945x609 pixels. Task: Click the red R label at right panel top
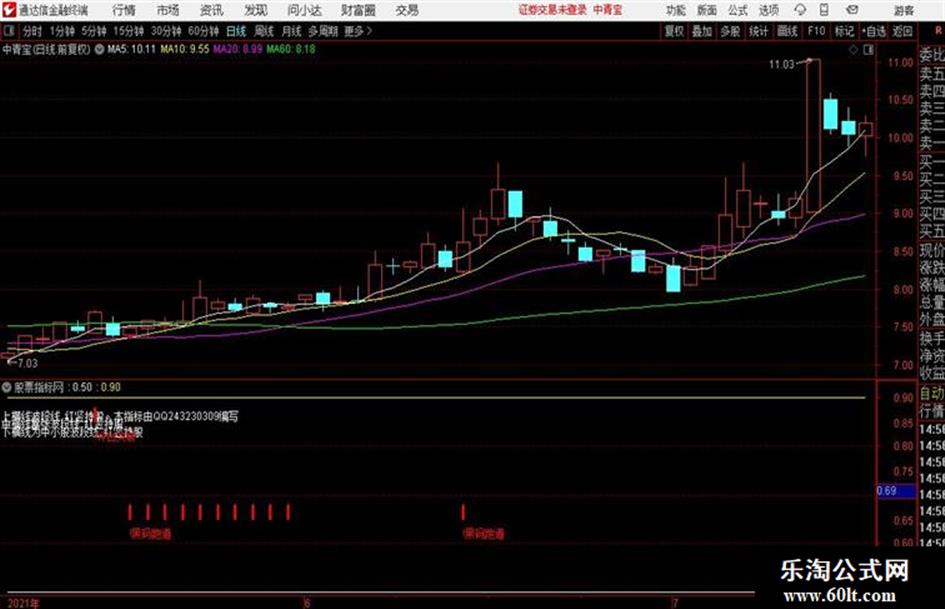pyautogui.click(x=938, y=30)
